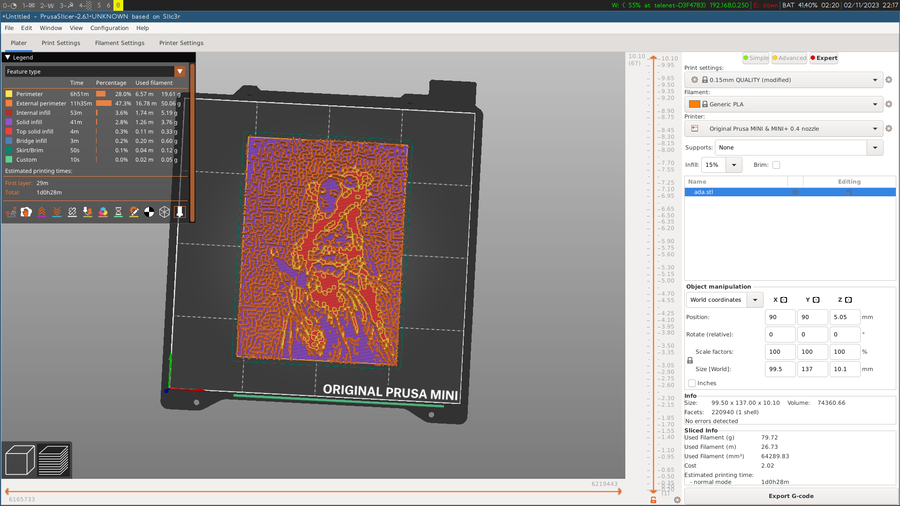The width and height of the screenshot is (900, 506).
Task: Open 0.15mm QUALITY print settings dropdown
Action: (783, 80)
